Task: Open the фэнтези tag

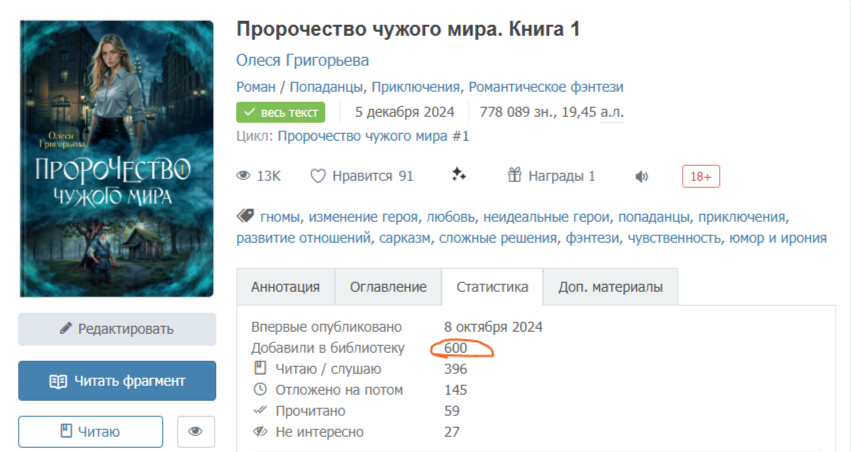Action: coord(592,238)
